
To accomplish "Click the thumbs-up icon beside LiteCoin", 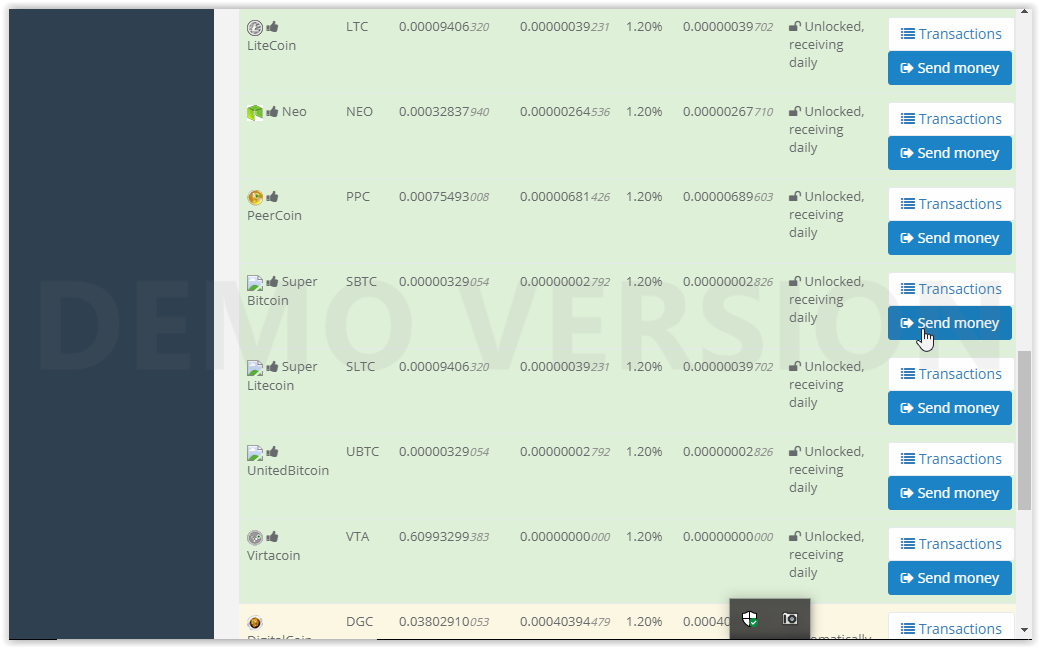I will [272, 27].
